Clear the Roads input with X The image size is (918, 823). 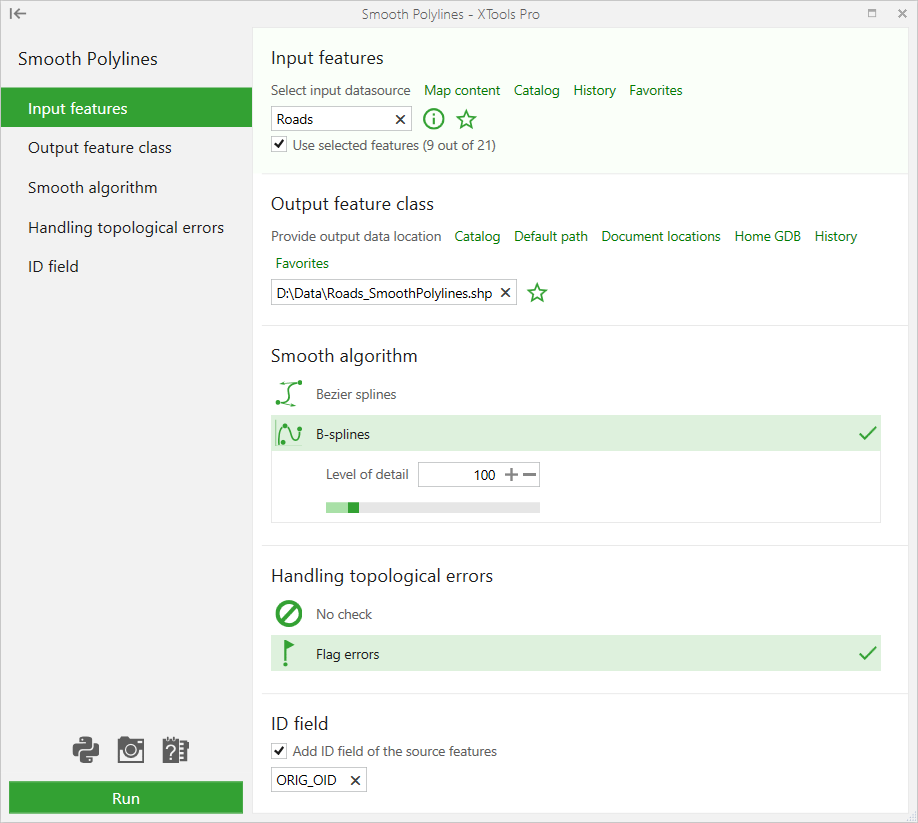tap(400, 119)
